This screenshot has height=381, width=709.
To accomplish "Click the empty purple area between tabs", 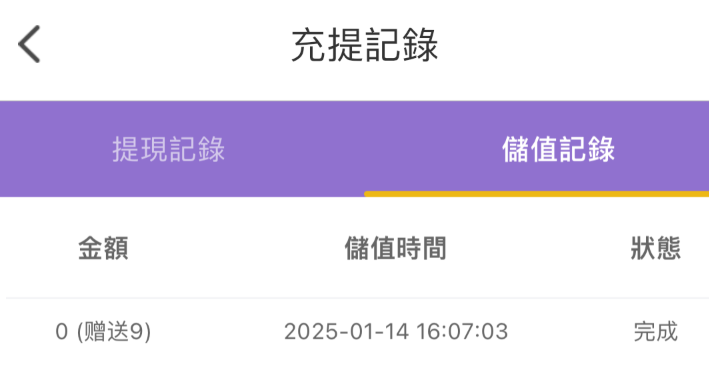I will (362, 149).
